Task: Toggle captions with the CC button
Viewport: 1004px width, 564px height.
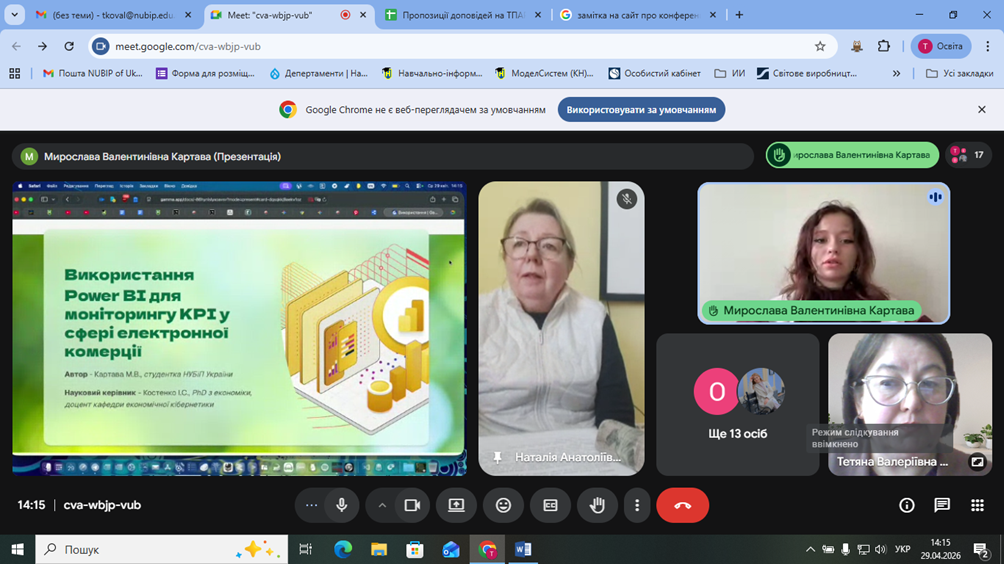Action: (550, 505)
